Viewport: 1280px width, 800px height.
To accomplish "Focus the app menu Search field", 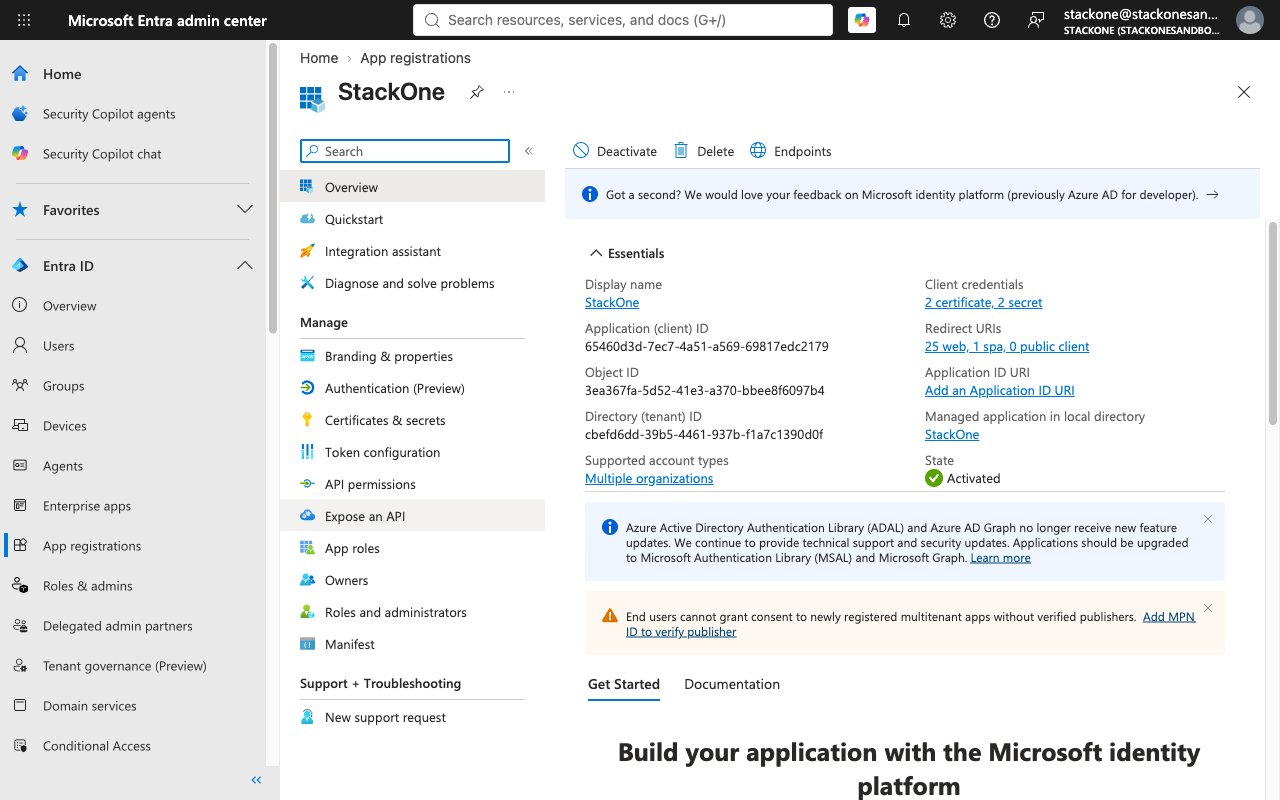I will 405,151.
